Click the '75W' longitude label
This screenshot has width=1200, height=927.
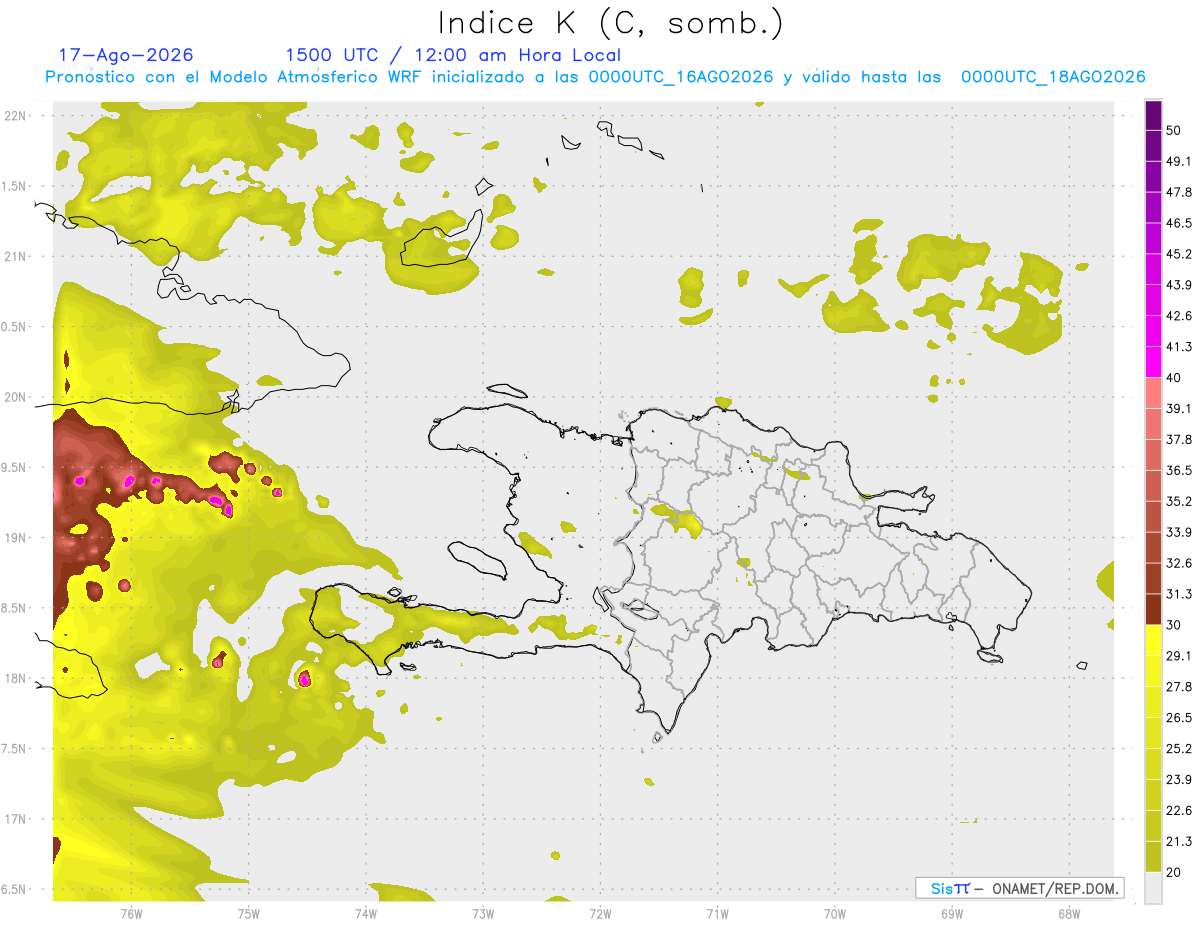pyautogui.click(x=249, y=914)
